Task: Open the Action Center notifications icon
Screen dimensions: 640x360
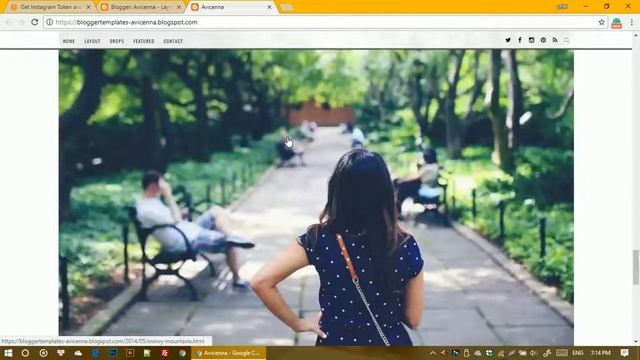Action: tap(624, 353)
